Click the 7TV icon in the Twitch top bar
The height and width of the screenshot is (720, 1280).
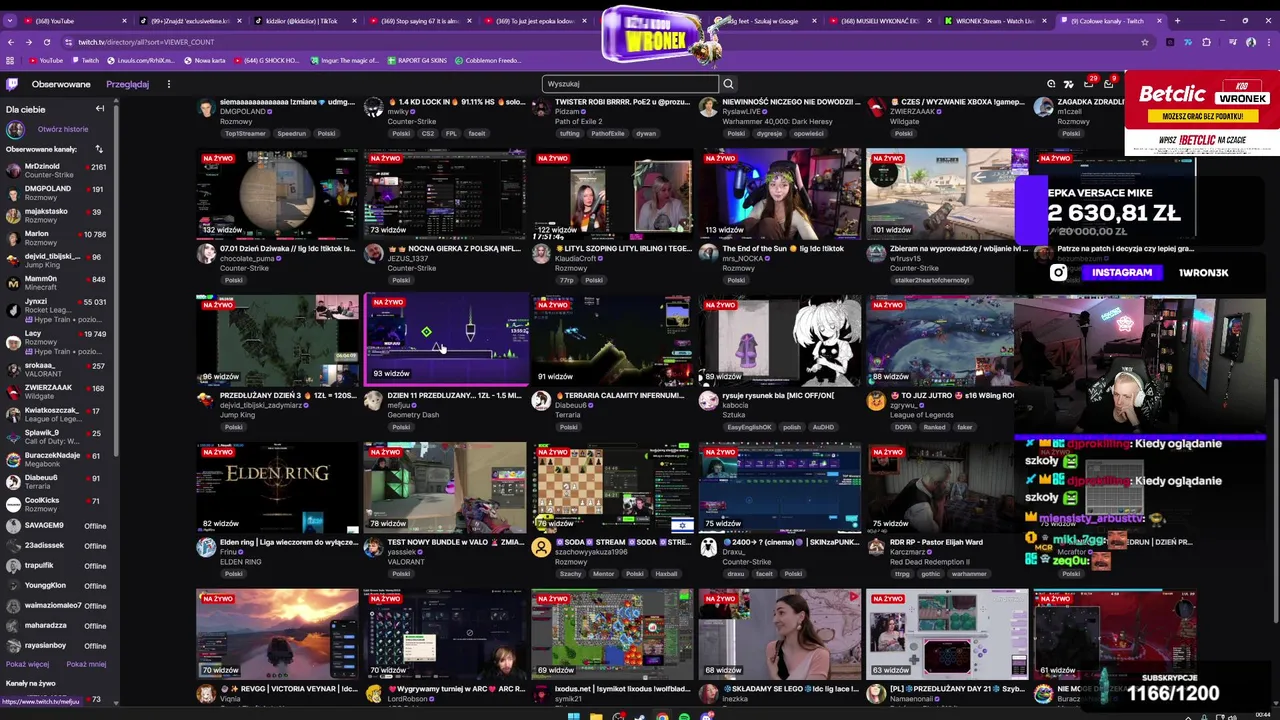[1069, 84]
